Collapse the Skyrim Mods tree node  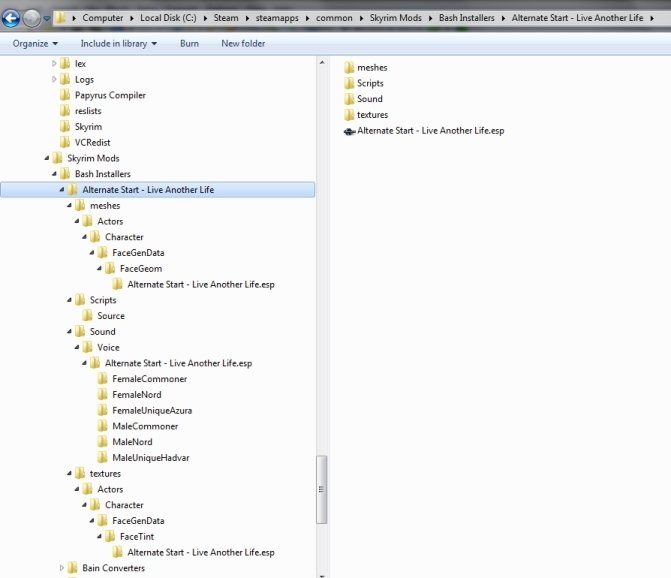47,158
